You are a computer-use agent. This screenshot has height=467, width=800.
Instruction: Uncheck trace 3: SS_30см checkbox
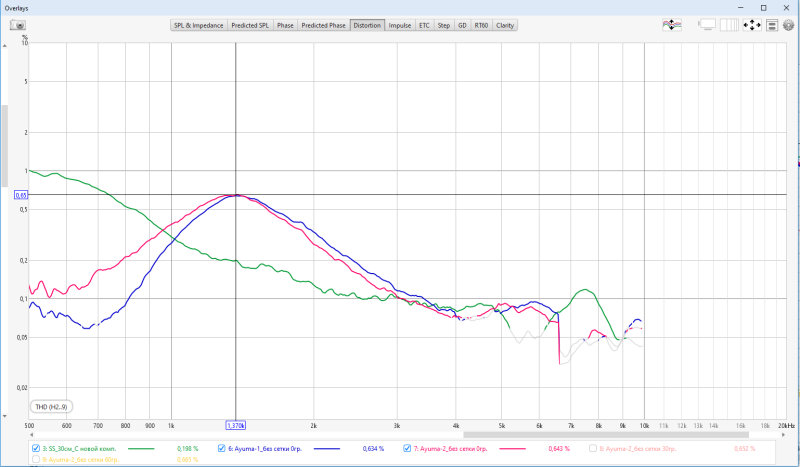pos(36,448)
